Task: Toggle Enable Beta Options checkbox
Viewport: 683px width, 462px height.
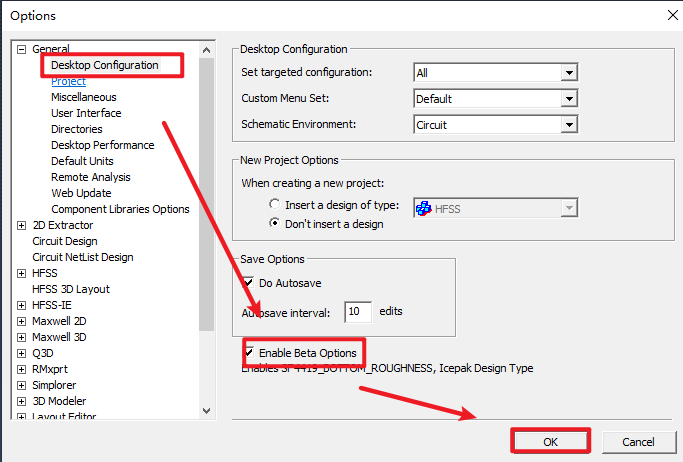Action: [x=249, y=352]
